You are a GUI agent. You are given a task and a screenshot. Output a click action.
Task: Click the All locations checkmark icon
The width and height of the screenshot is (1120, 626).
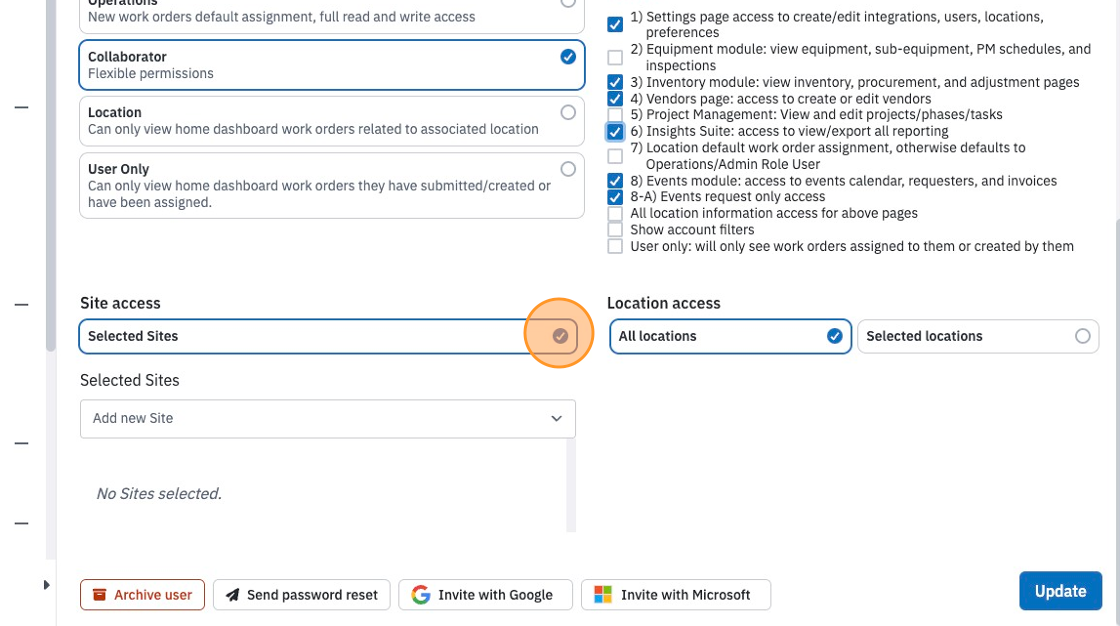pos(834,336)
